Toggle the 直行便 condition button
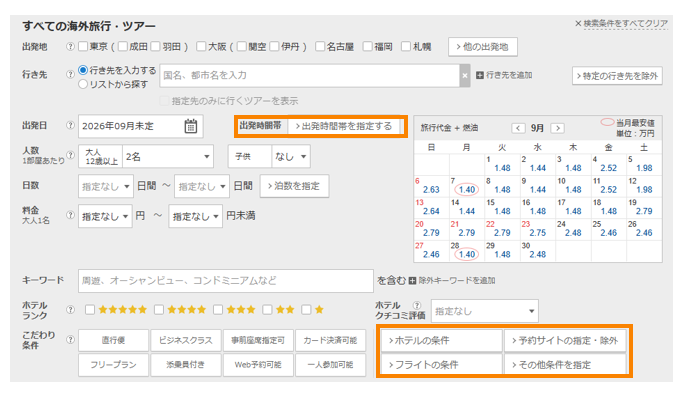 113,340
